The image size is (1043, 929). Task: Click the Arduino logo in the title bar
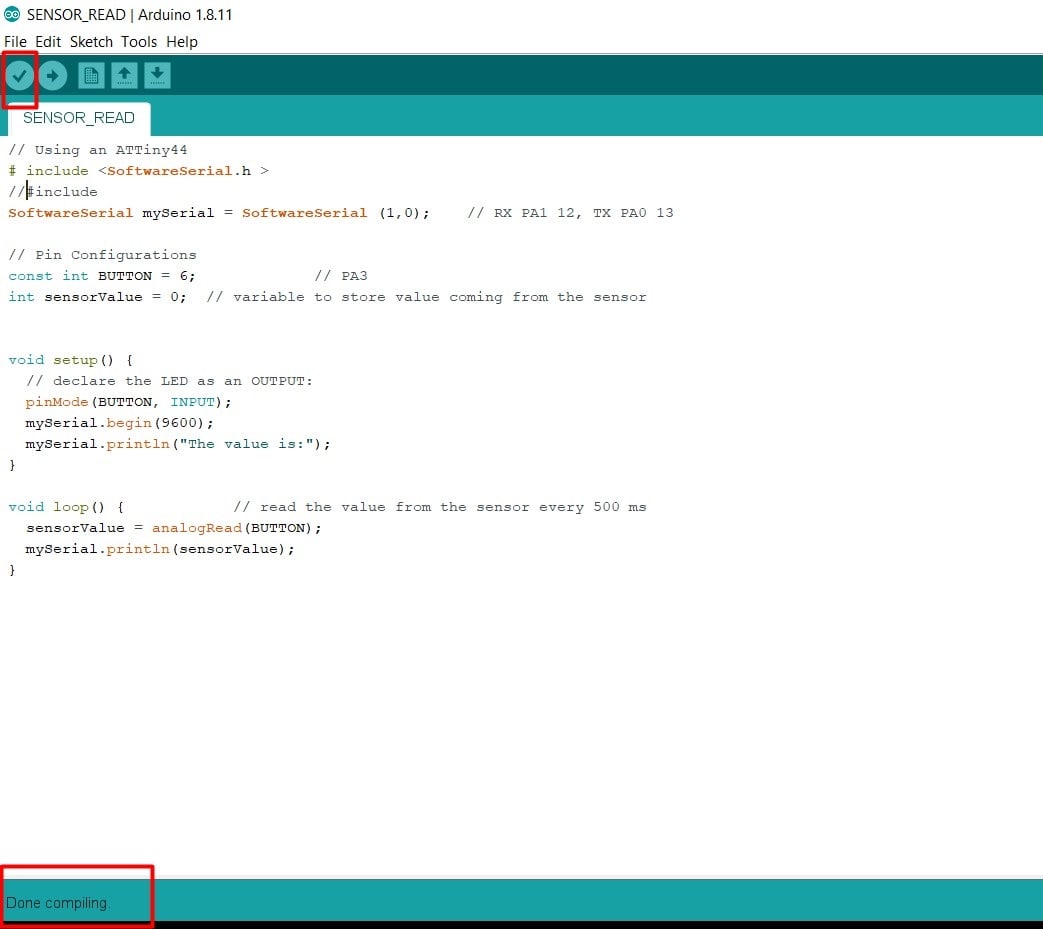point(12,14)
